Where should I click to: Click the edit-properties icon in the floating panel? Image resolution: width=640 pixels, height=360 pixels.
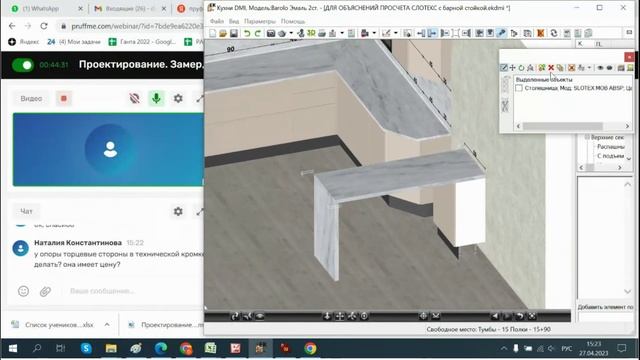[504, 68]
